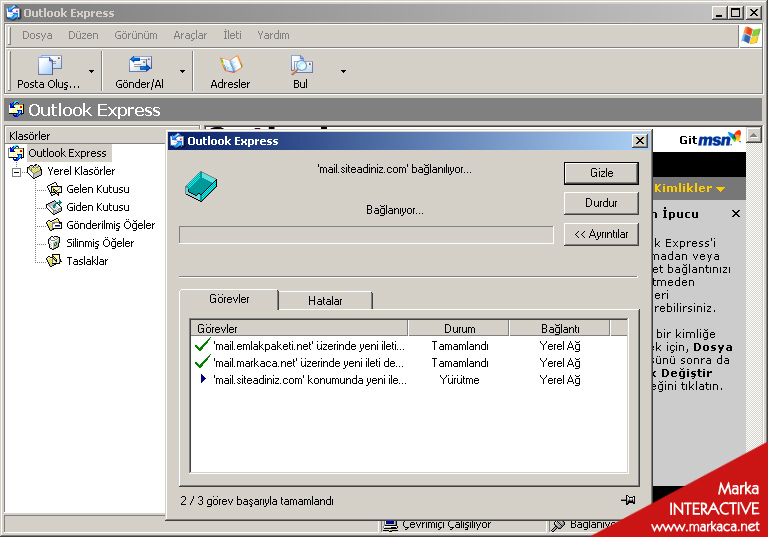Select the Yerel Klasörler folder
This screenshot has height=537, width=768.
coord(81,171)
